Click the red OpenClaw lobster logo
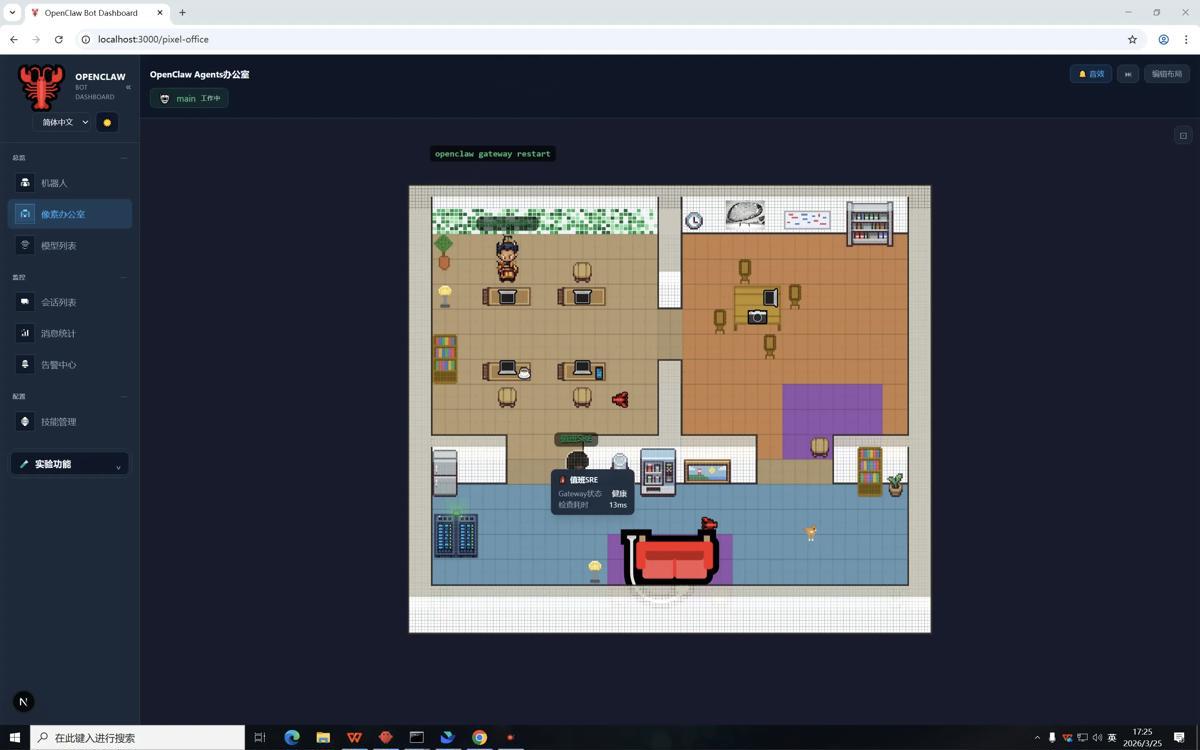This screenshot has height=750, width=1200. (41, 87)
